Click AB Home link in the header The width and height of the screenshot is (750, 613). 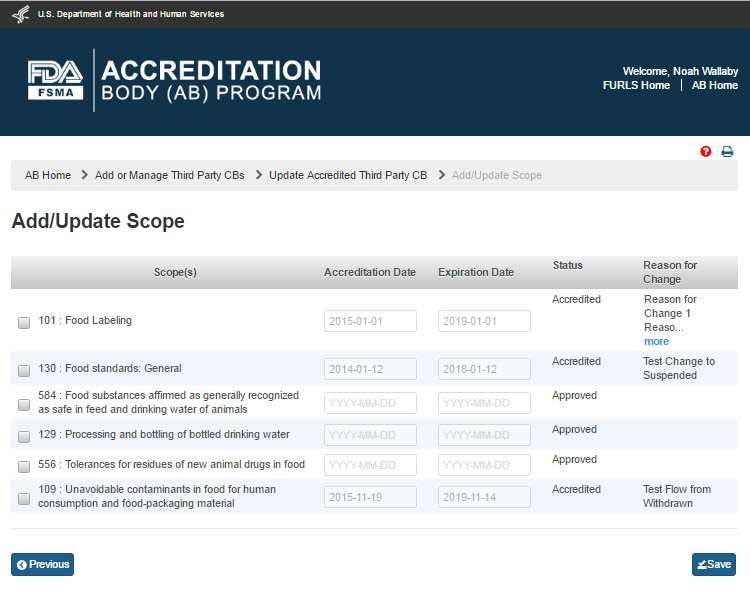point(715,86)
